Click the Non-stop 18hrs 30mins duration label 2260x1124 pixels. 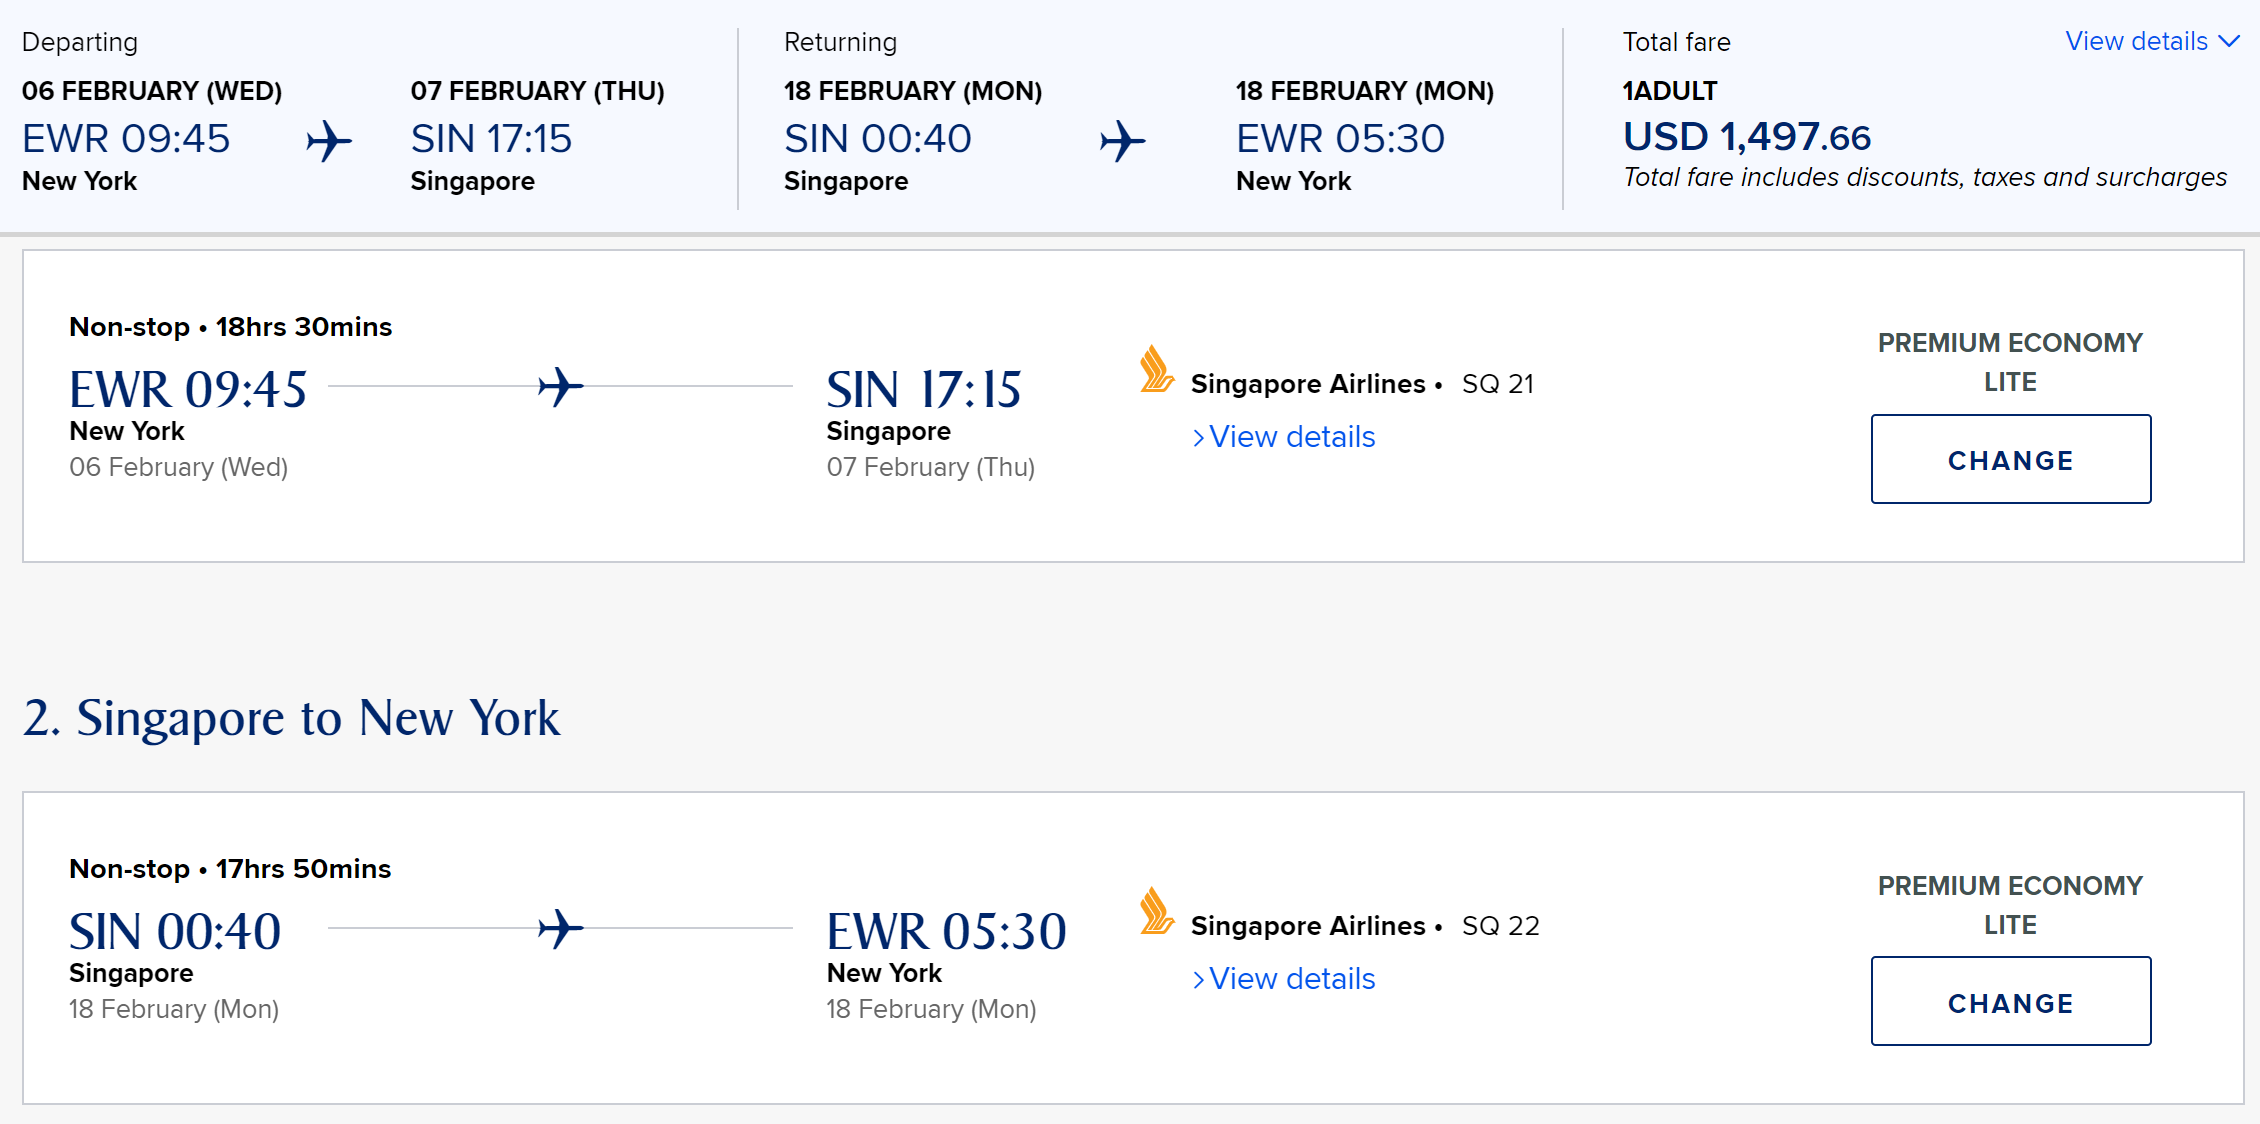[x=230, y=327]
